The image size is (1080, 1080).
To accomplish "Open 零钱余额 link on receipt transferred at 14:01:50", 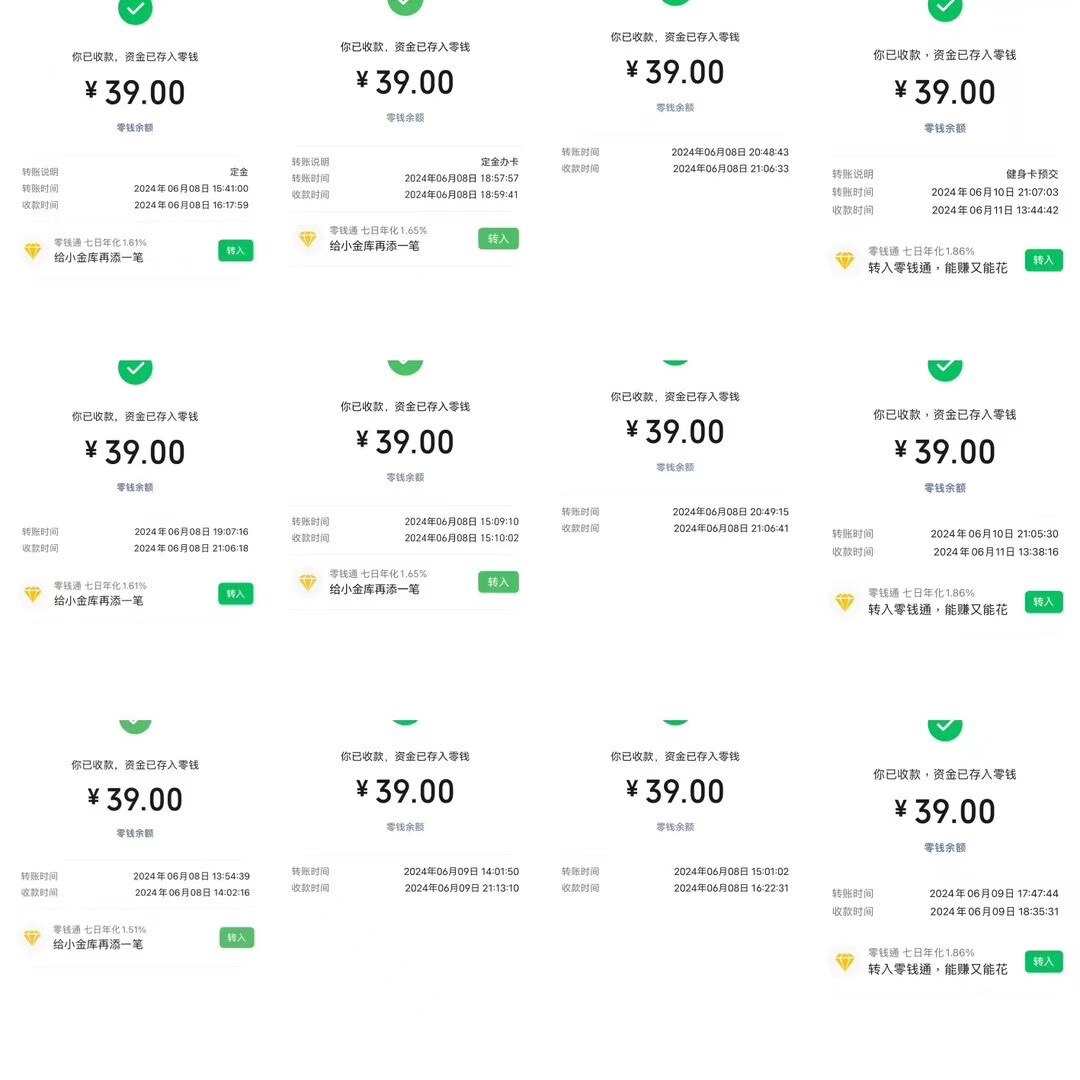I will 405,827.
